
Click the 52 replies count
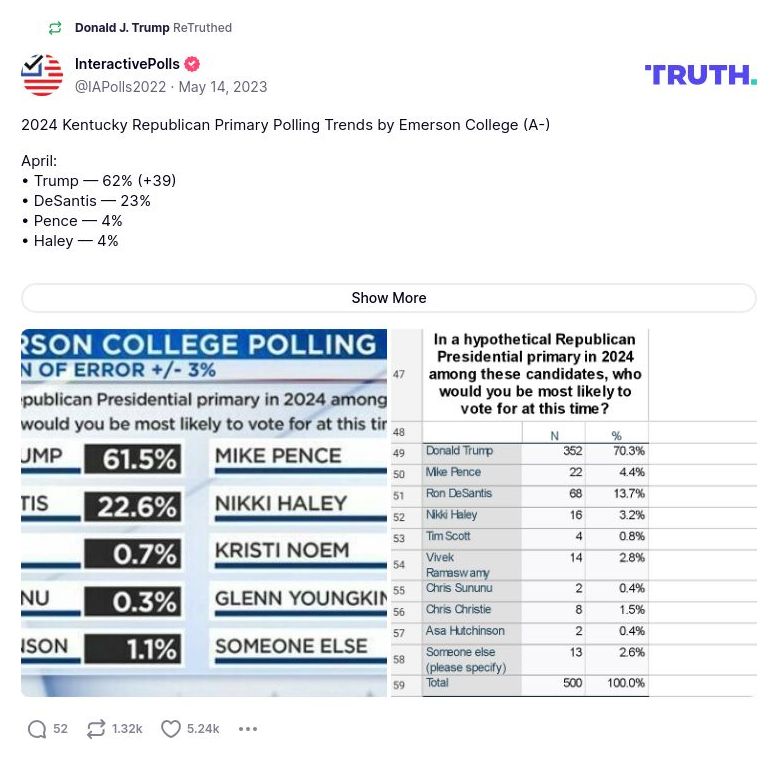click(61, 729)
